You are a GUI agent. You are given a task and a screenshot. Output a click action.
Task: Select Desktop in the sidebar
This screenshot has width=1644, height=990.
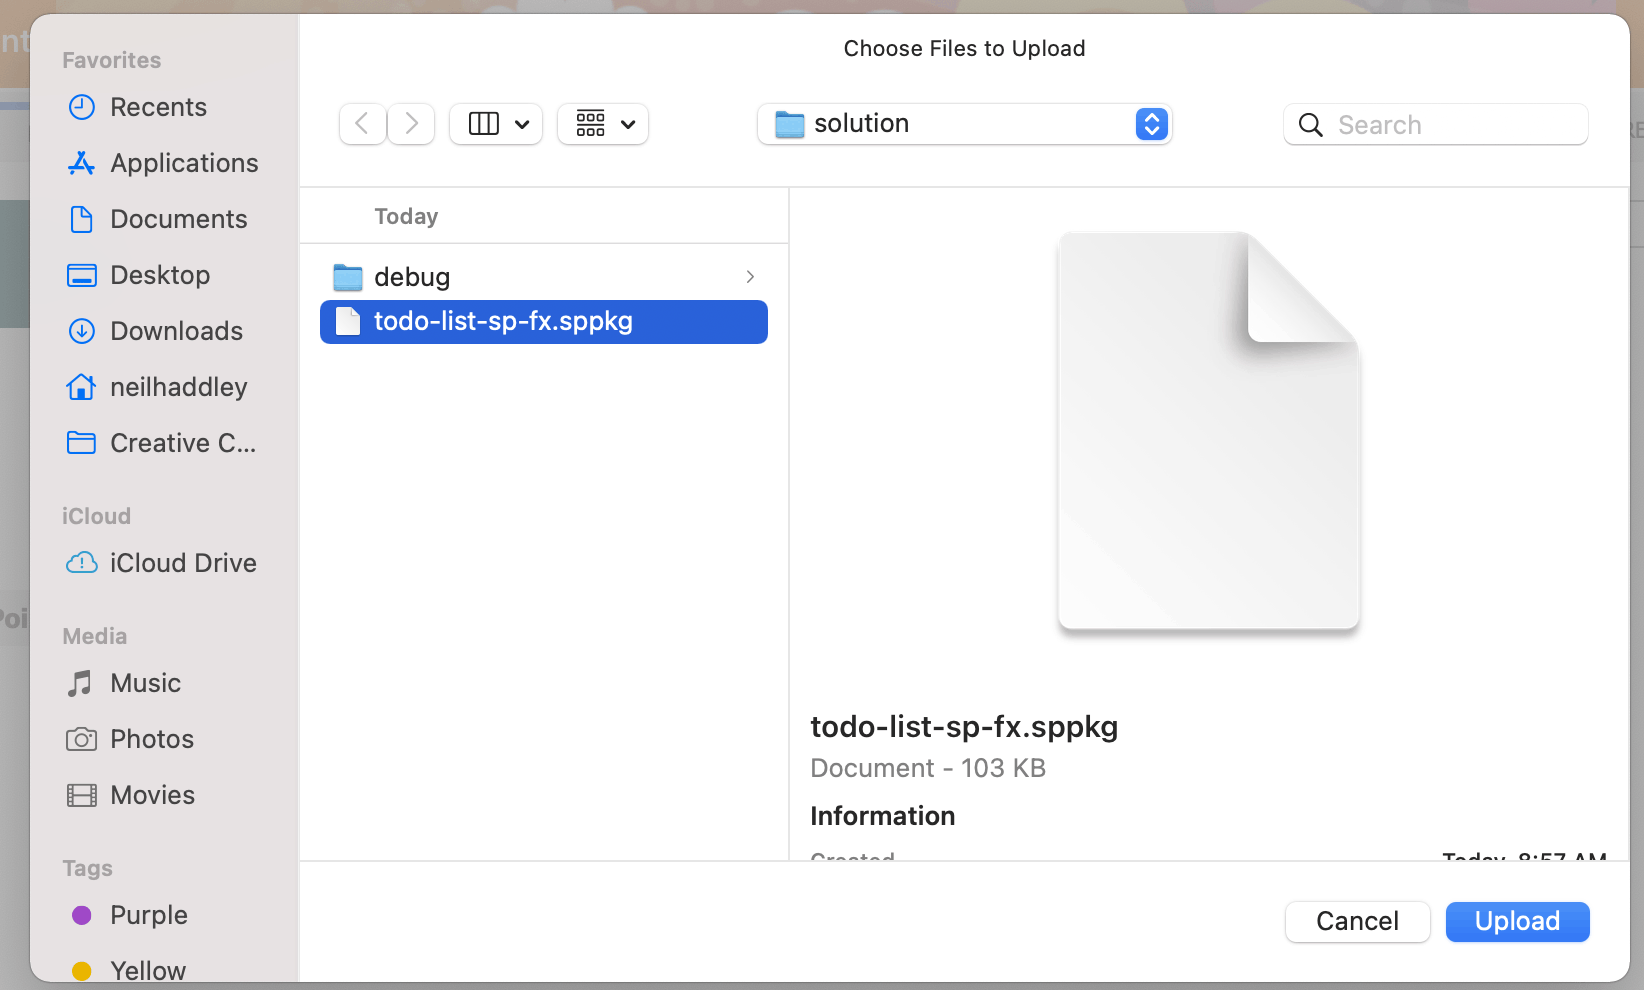click(160, 275)
